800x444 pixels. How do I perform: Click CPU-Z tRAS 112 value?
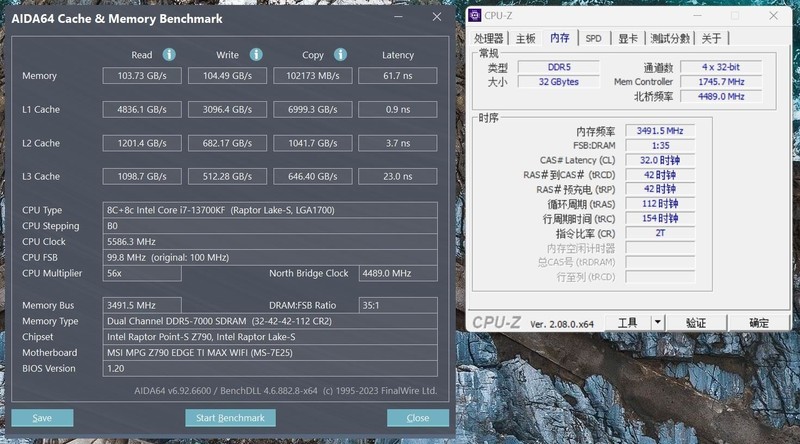coord(660,204)
